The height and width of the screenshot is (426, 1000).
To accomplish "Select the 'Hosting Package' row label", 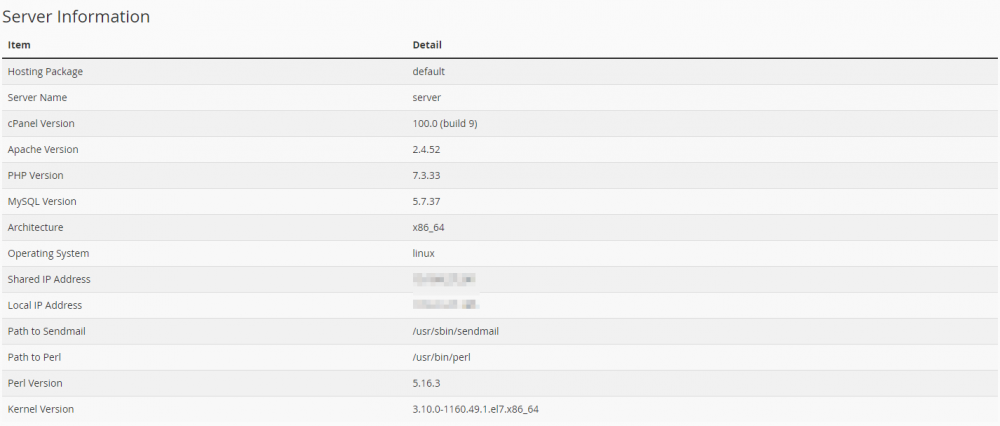I will click(45, 71).
